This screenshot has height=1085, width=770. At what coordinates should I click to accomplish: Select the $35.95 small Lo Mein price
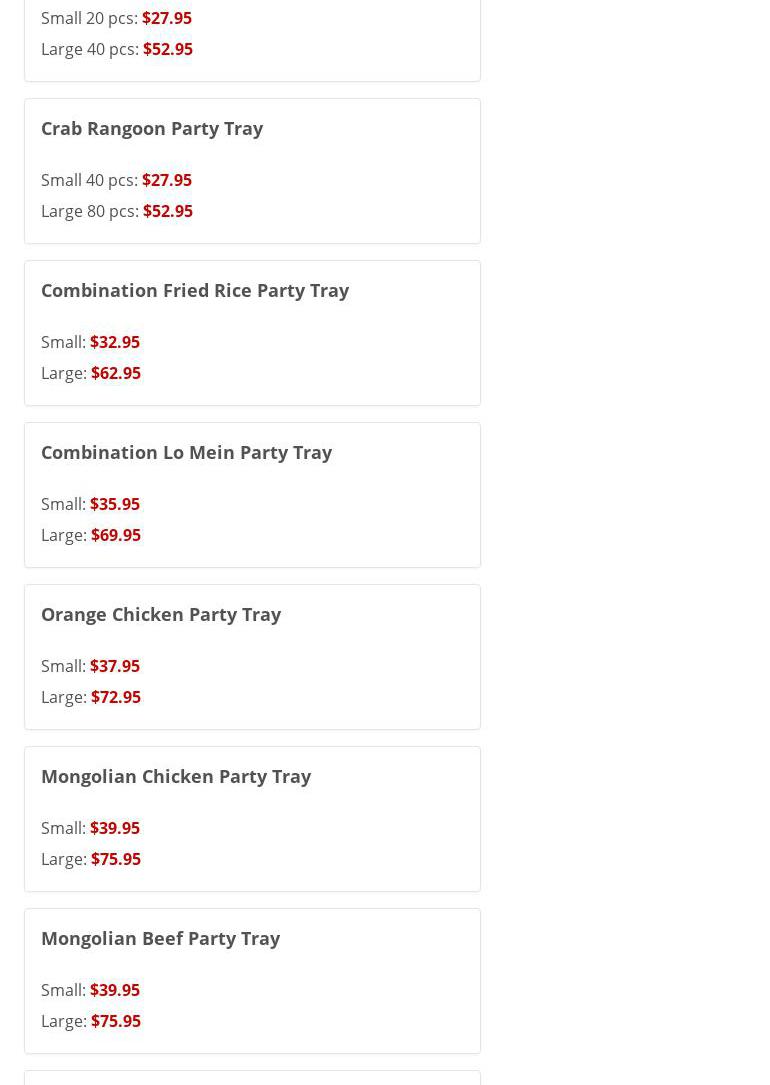click(x=115, y=504)
